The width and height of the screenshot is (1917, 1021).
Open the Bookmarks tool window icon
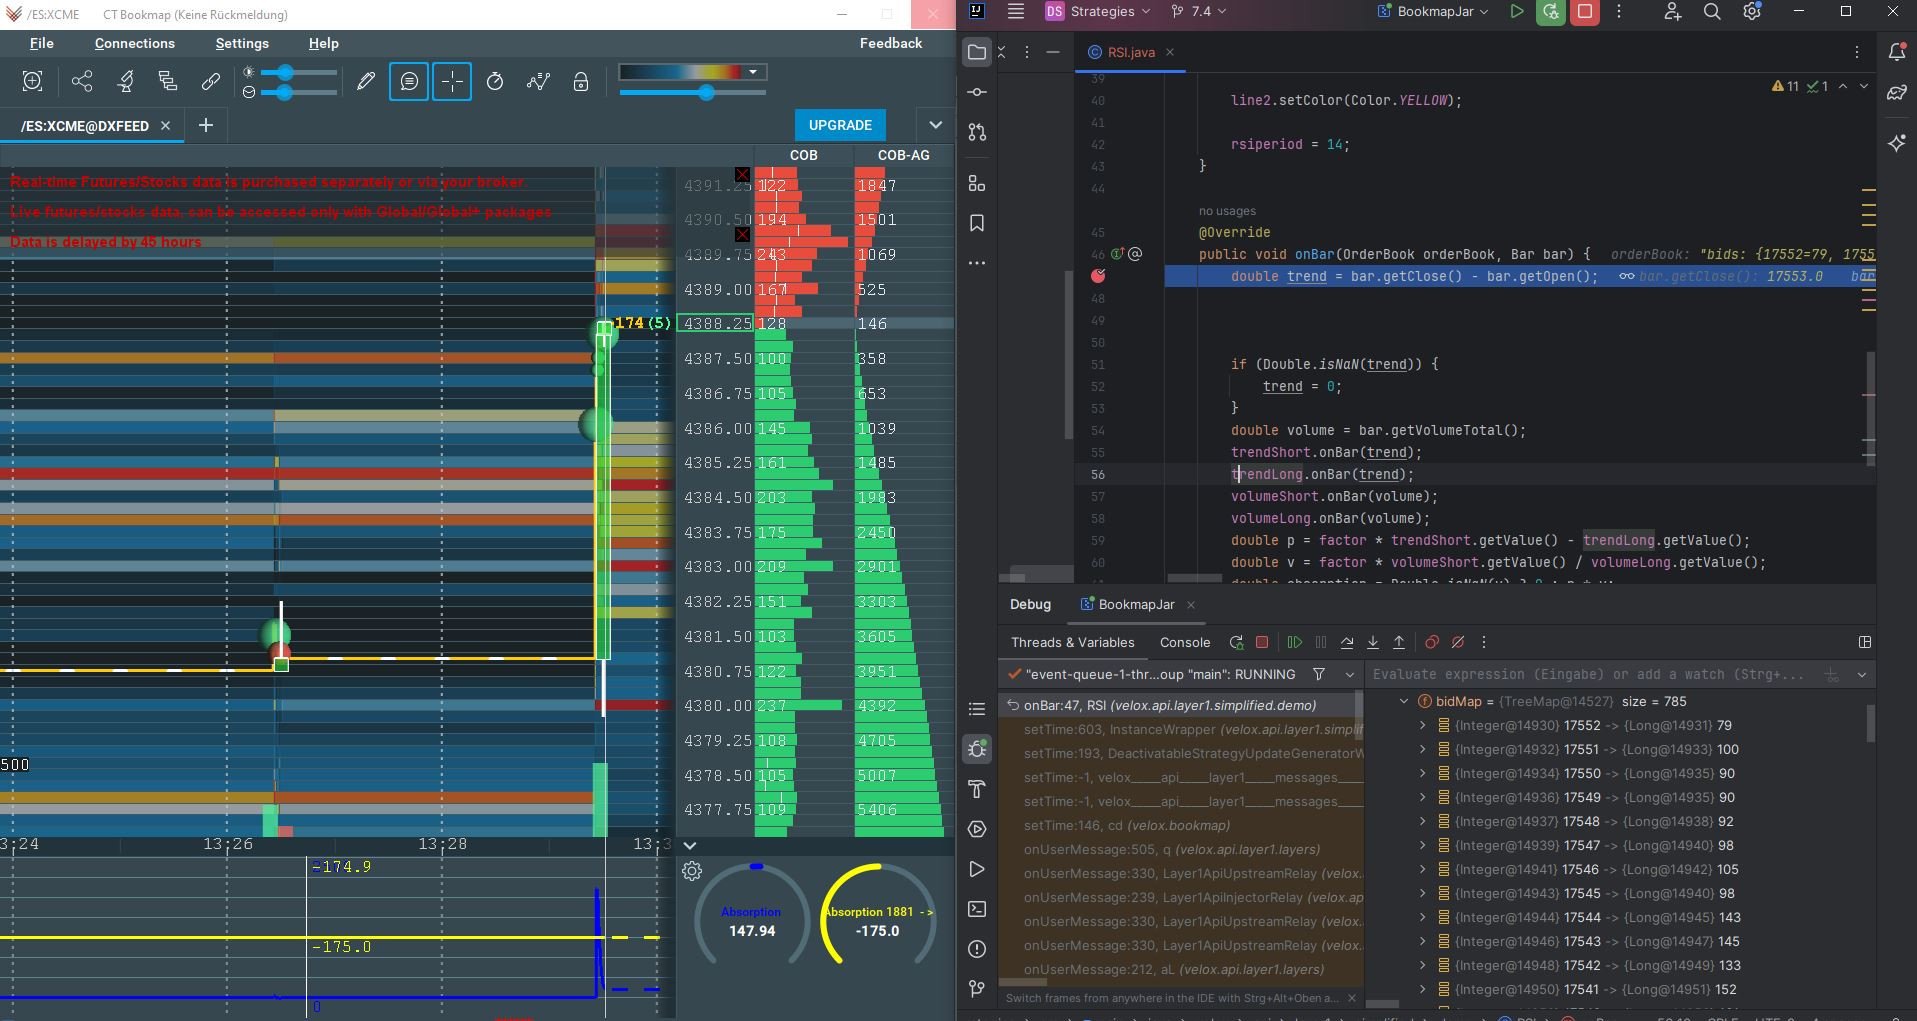(x=977, y=223)
